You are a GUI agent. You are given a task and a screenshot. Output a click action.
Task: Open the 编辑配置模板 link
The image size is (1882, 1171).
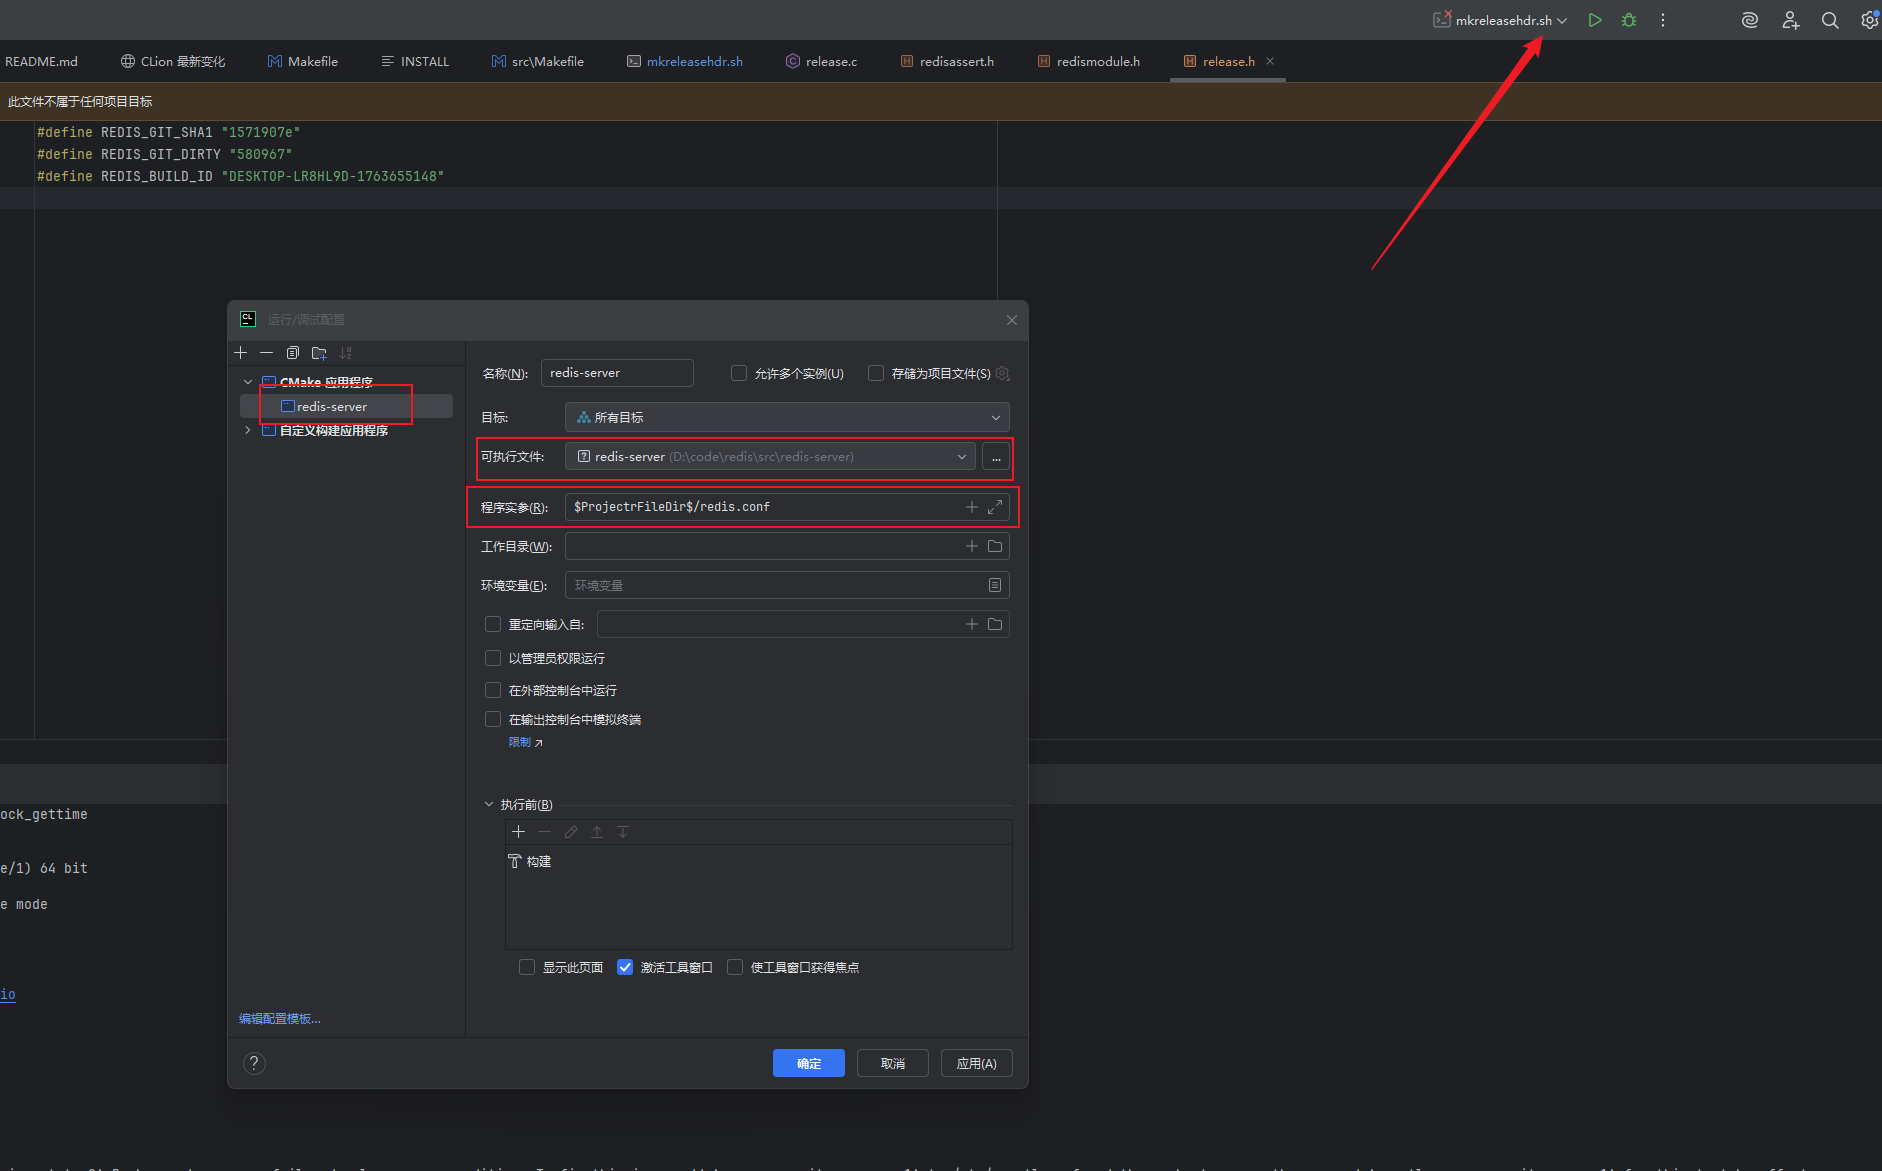(280, 1018)
